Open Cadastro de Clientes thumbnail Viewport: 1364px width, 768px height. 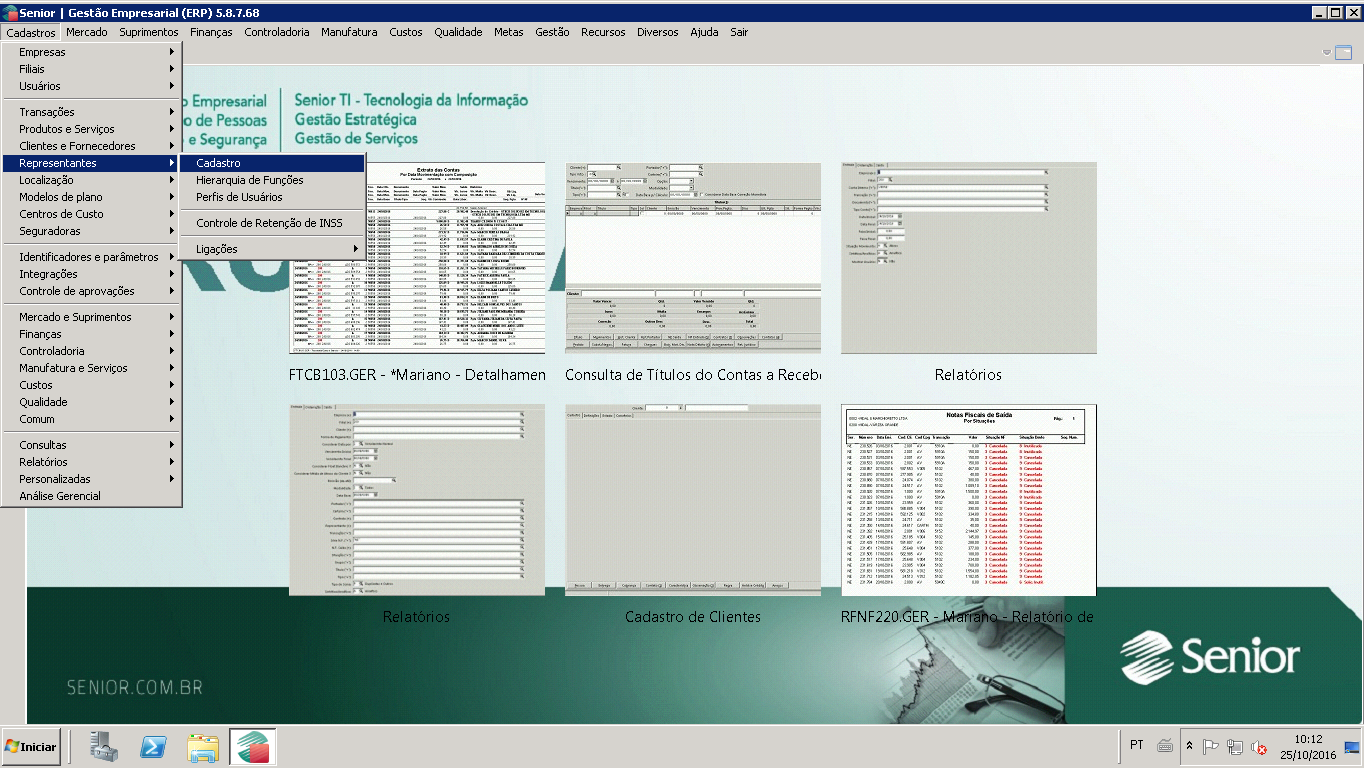coord(693,500)
